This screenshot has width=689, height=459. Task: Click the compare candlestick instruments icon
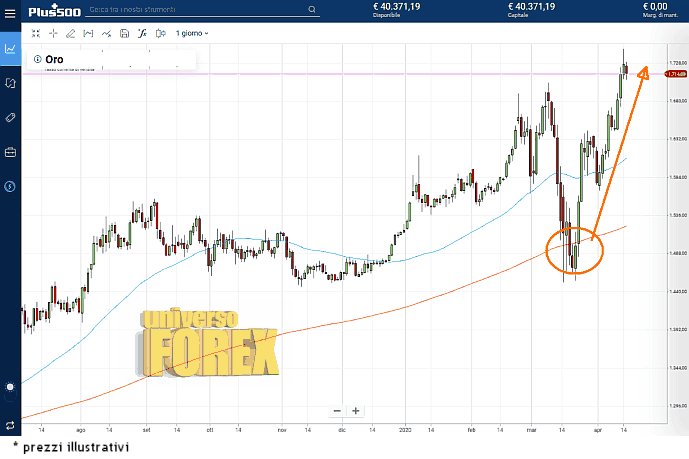[159, 33]
